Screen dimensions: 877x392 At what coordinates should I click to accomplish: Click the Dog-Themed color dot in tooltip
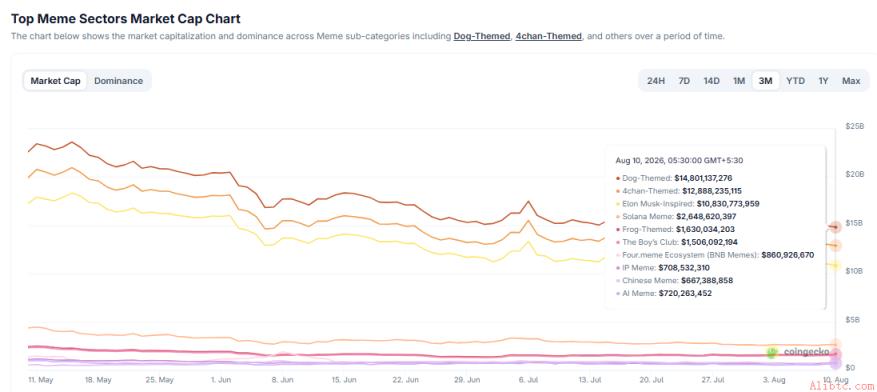tap(617, 178)
